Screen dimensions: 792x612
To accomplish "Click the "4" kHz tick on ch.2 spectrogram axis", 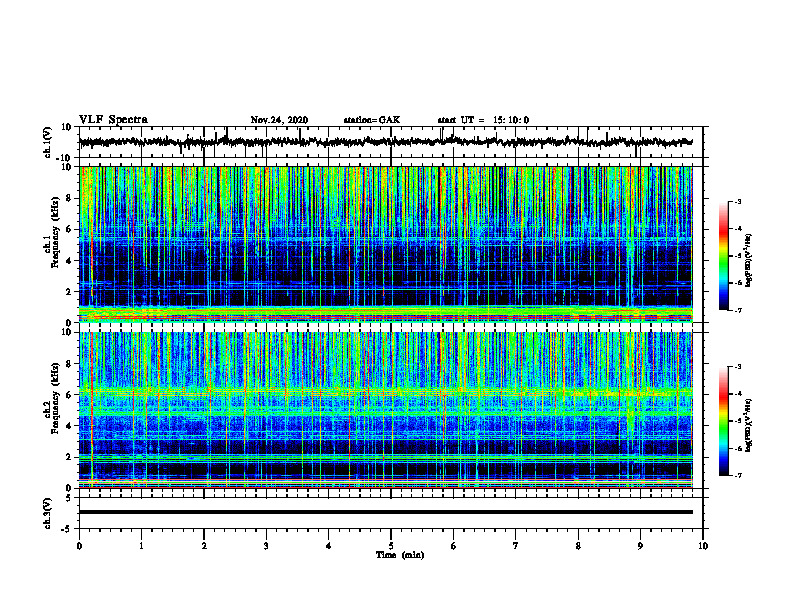I will click(x=69, y=426).
